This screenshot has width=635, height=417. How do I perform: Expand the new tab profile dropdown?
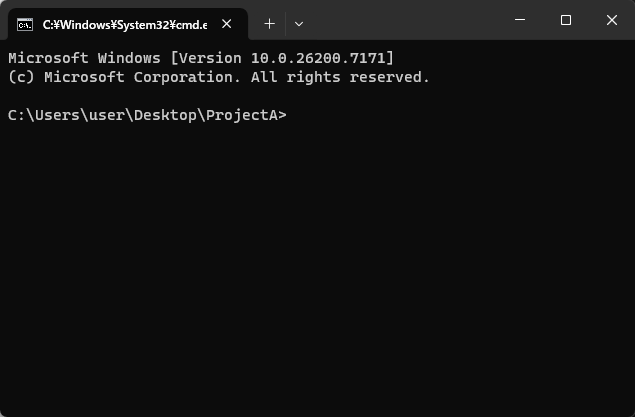298,23
